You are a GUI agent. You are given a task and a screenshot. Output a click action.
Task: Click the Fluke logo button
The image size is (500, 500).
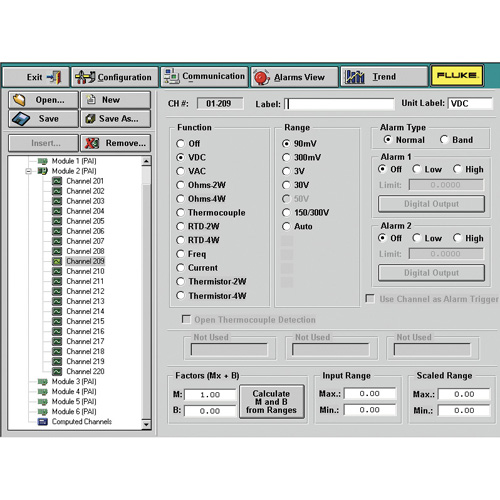tap(457, 76)
